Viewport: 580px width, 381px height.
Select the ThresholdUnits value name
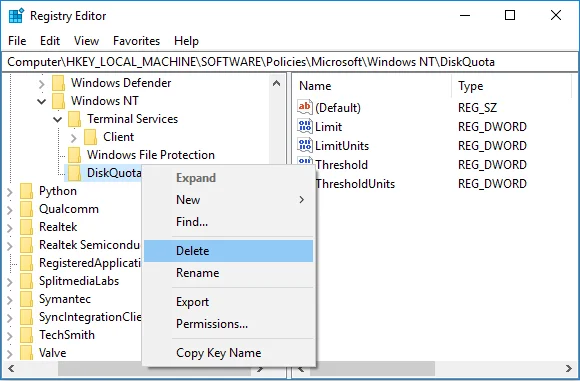pos(355,184)
